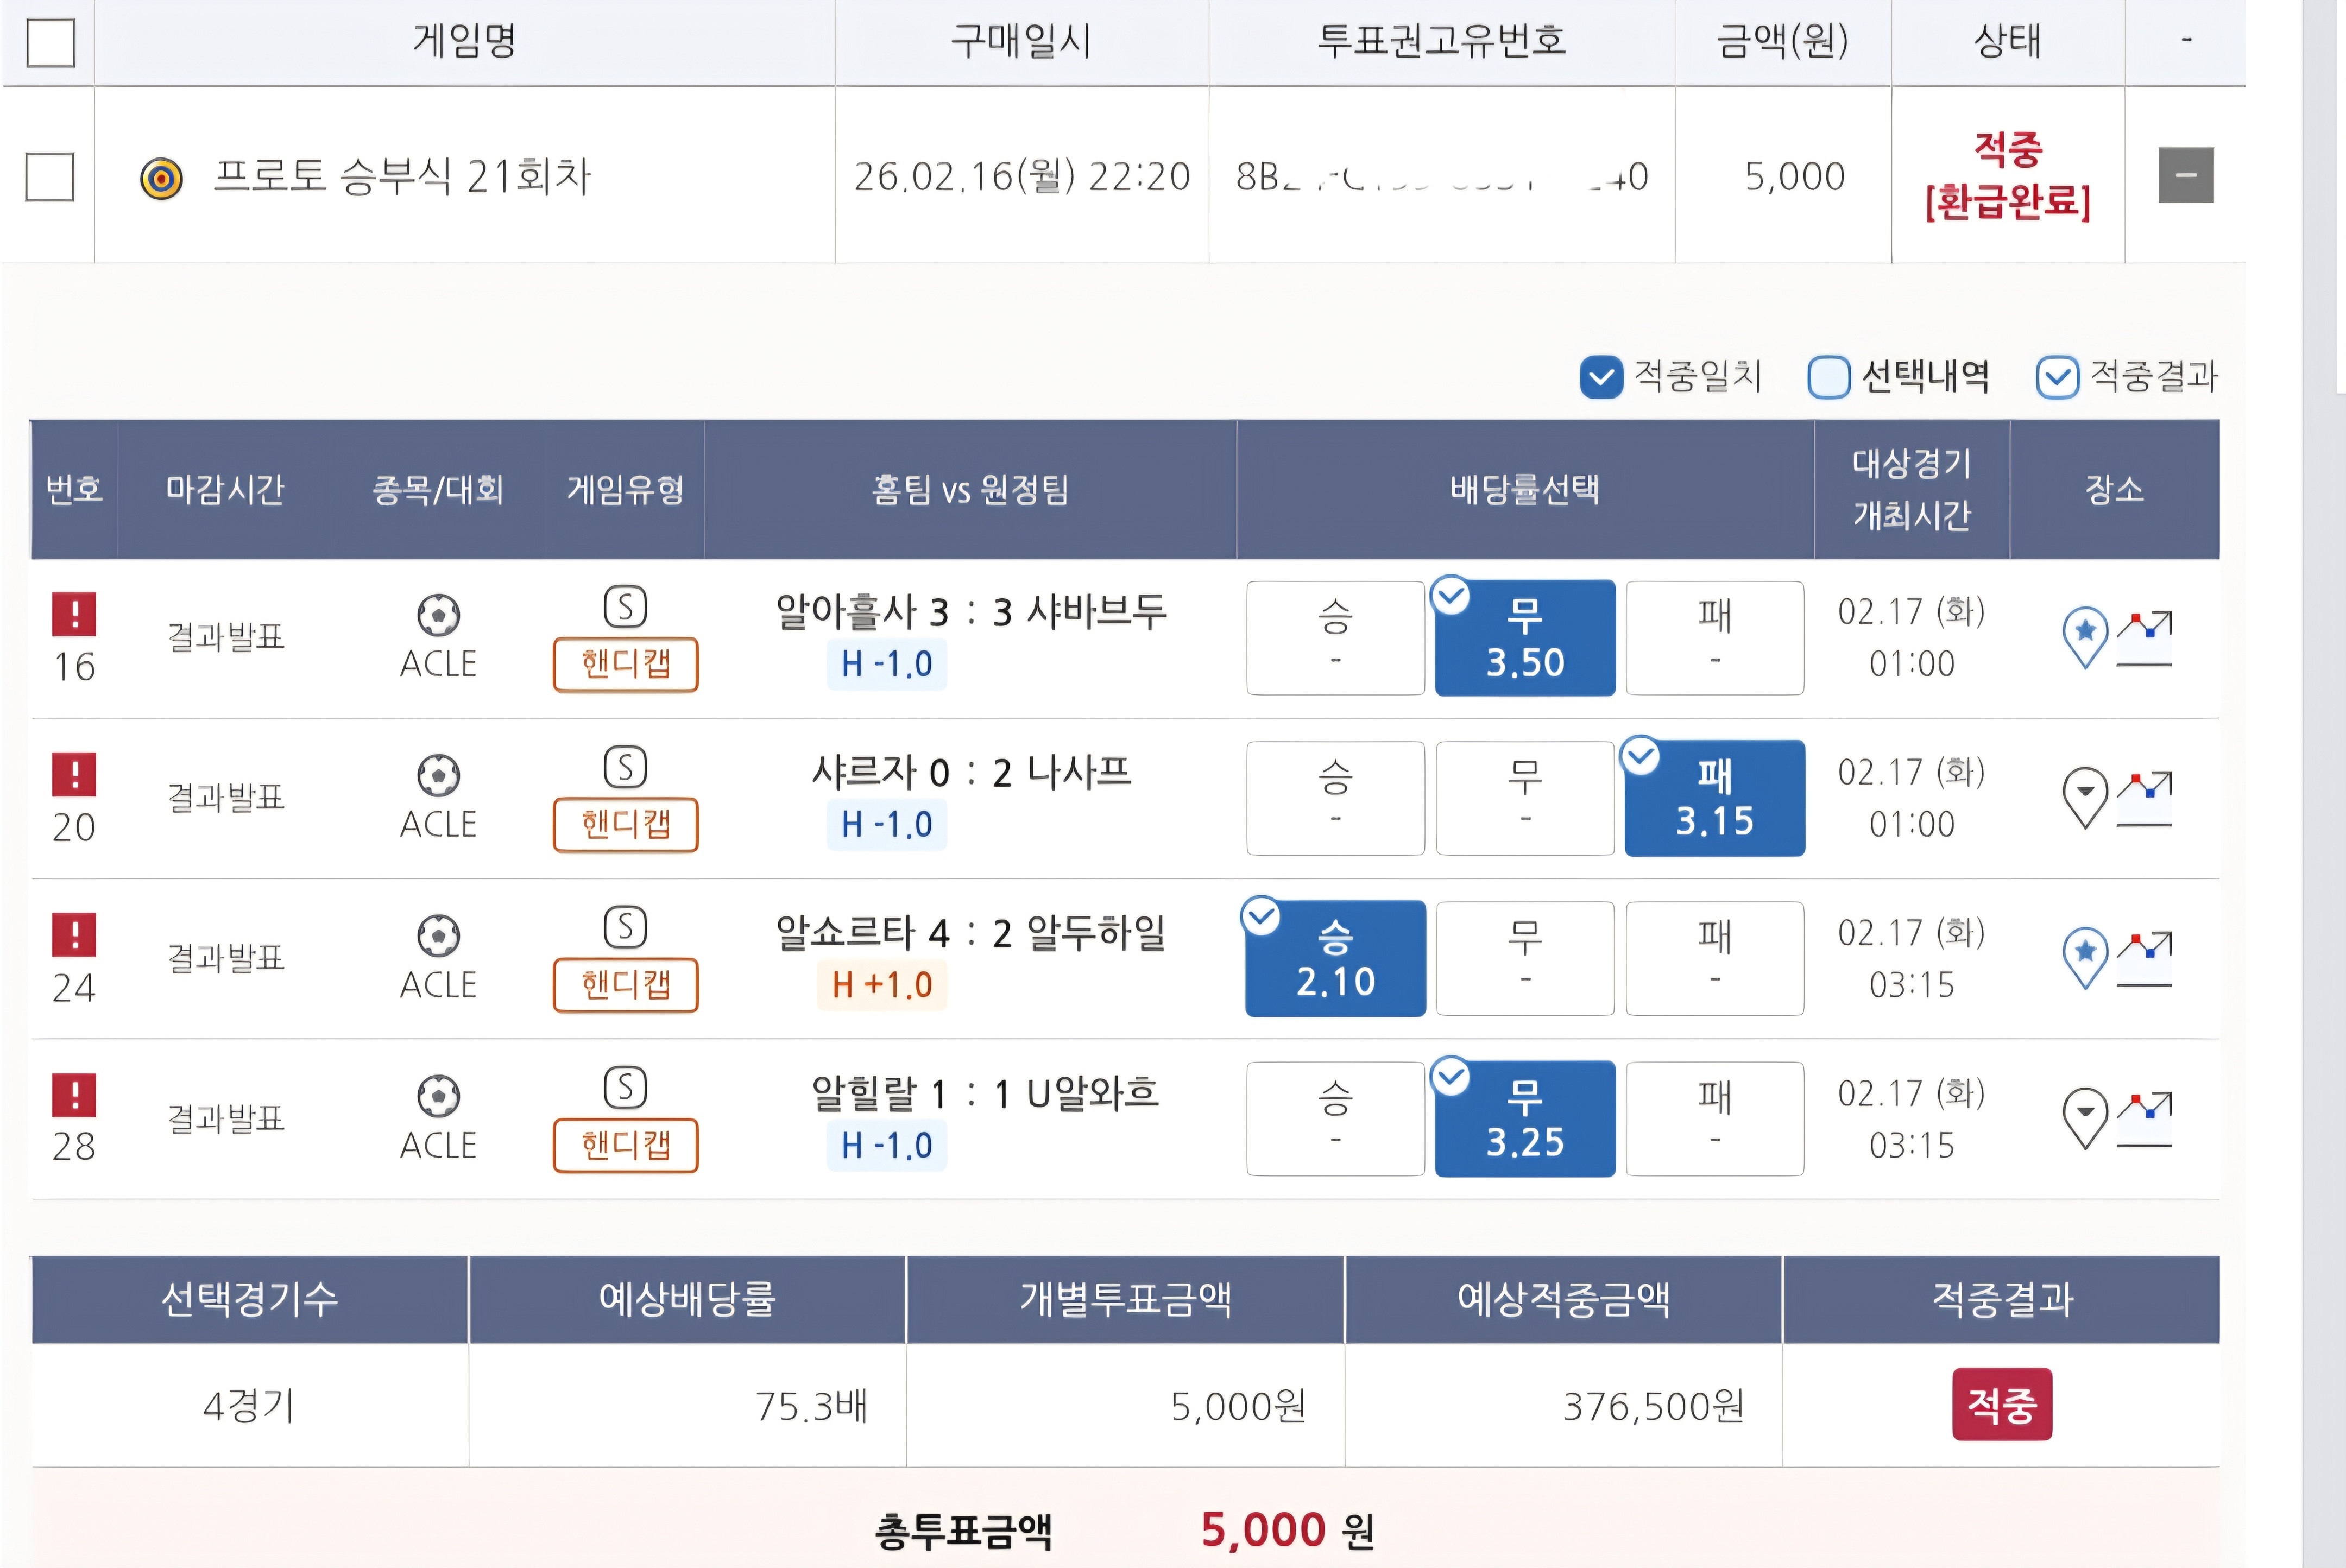
Task: Click the 프로토 승부식 21회차 game name
Action: tap(401, 177)
